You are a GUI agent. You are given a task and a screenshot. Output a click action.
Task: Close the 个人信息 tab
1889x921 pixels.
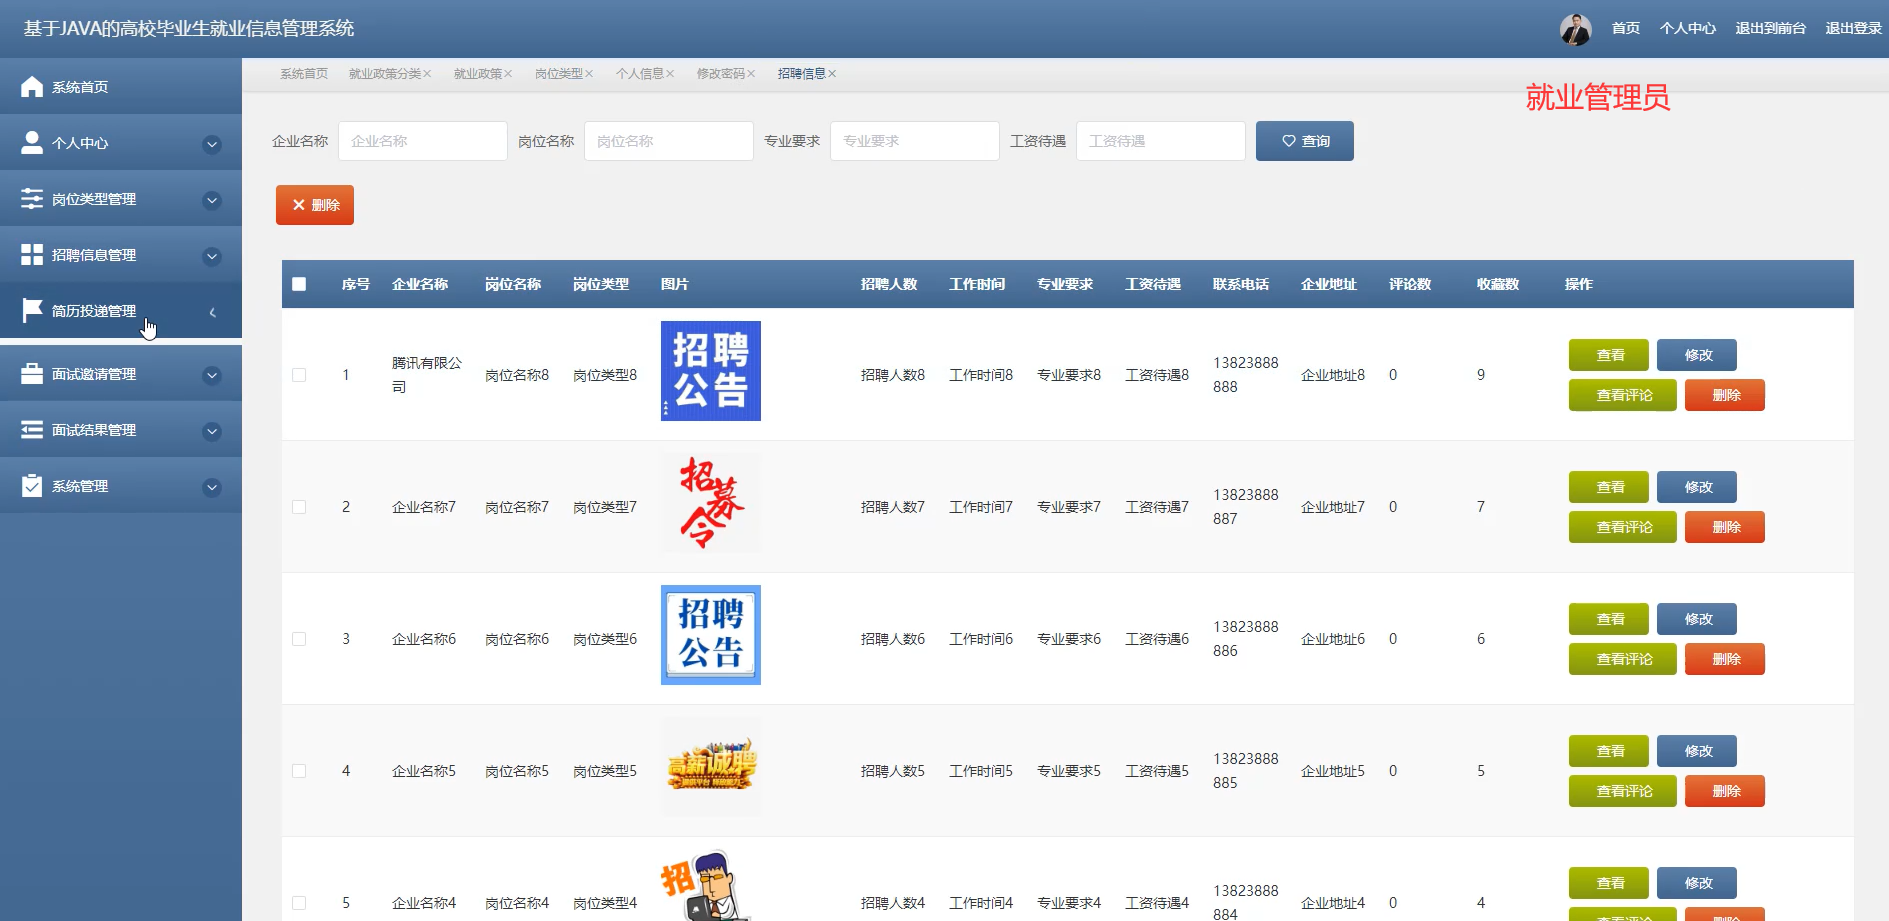pos(670,74)
